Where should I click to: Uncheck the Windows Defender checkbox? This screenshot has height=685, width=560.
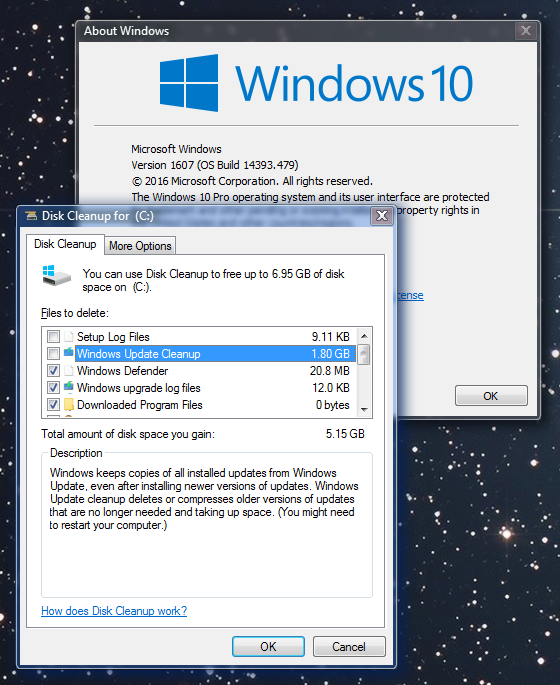pos(53,370)
